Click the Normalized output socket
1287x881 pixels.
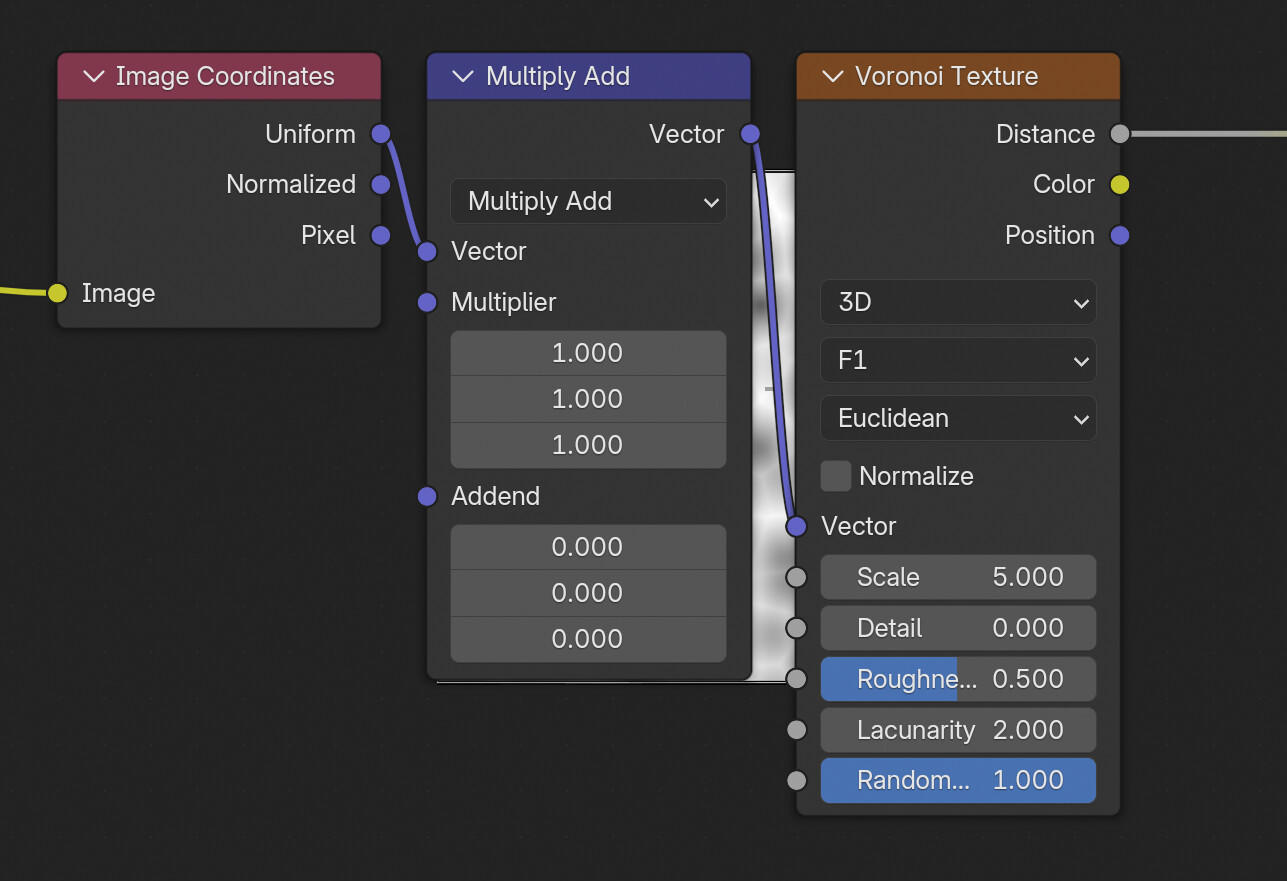380,184
